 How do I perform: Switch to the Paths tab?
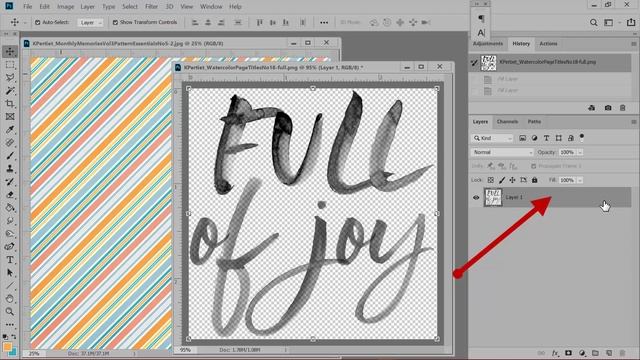point(534,122)
